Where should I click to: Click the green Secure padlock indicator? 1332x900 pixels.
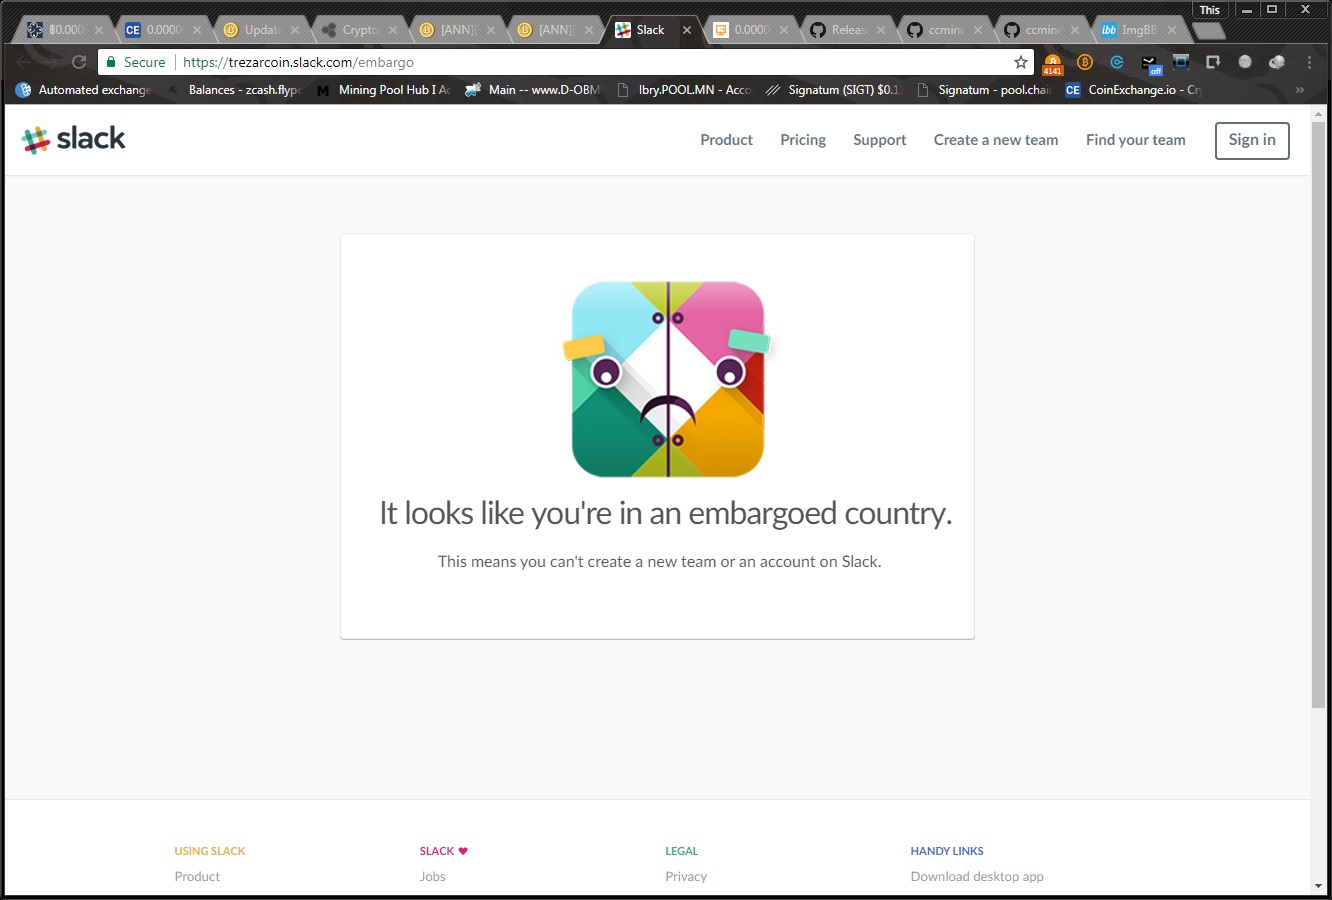coord(136,62)
